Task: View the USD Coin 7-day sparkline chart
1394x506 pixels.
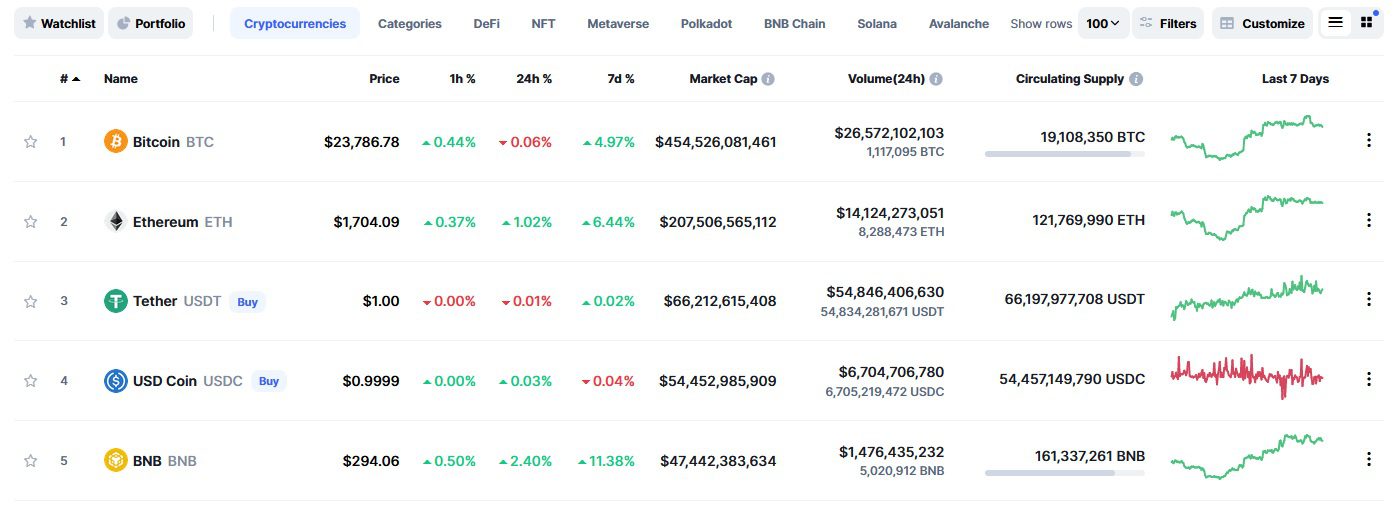Action: coord(1247,377)
